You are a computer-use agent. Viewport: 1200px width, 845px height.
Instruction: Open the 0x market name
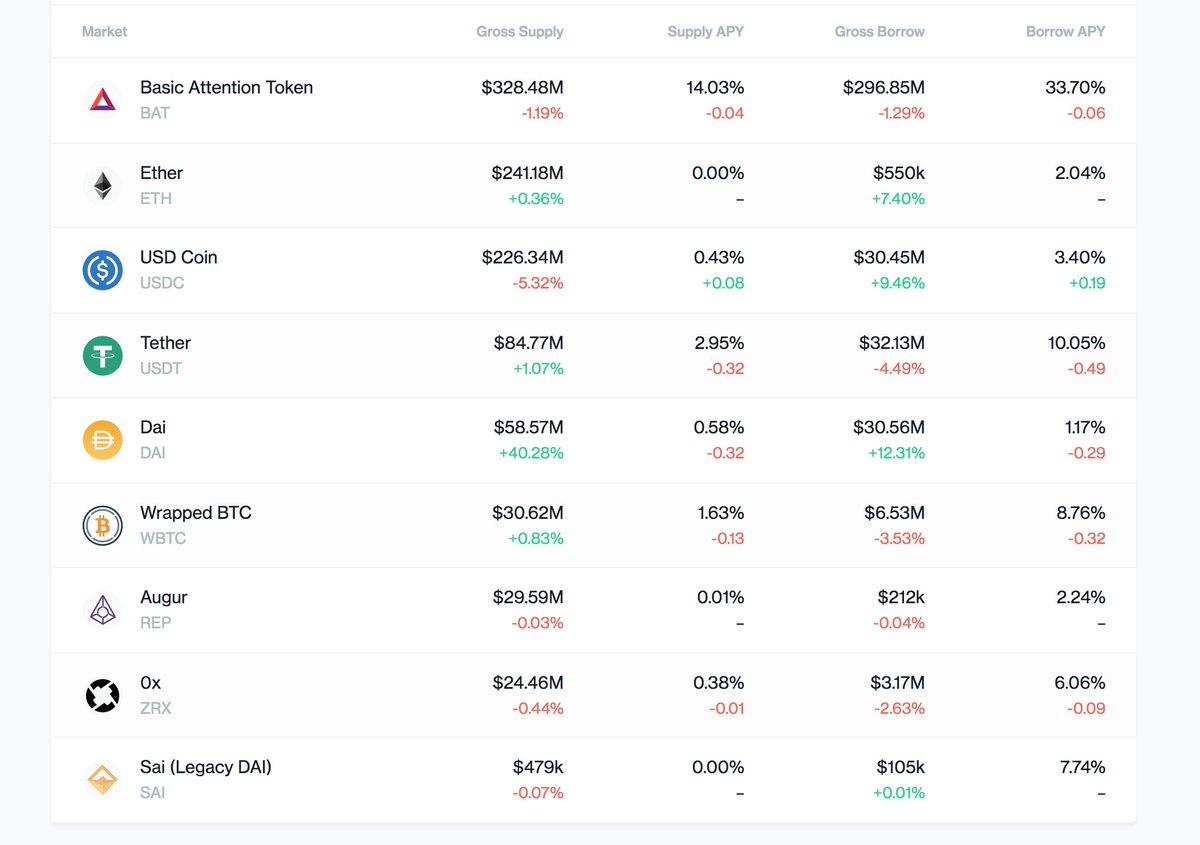click(x=150, y=683)
